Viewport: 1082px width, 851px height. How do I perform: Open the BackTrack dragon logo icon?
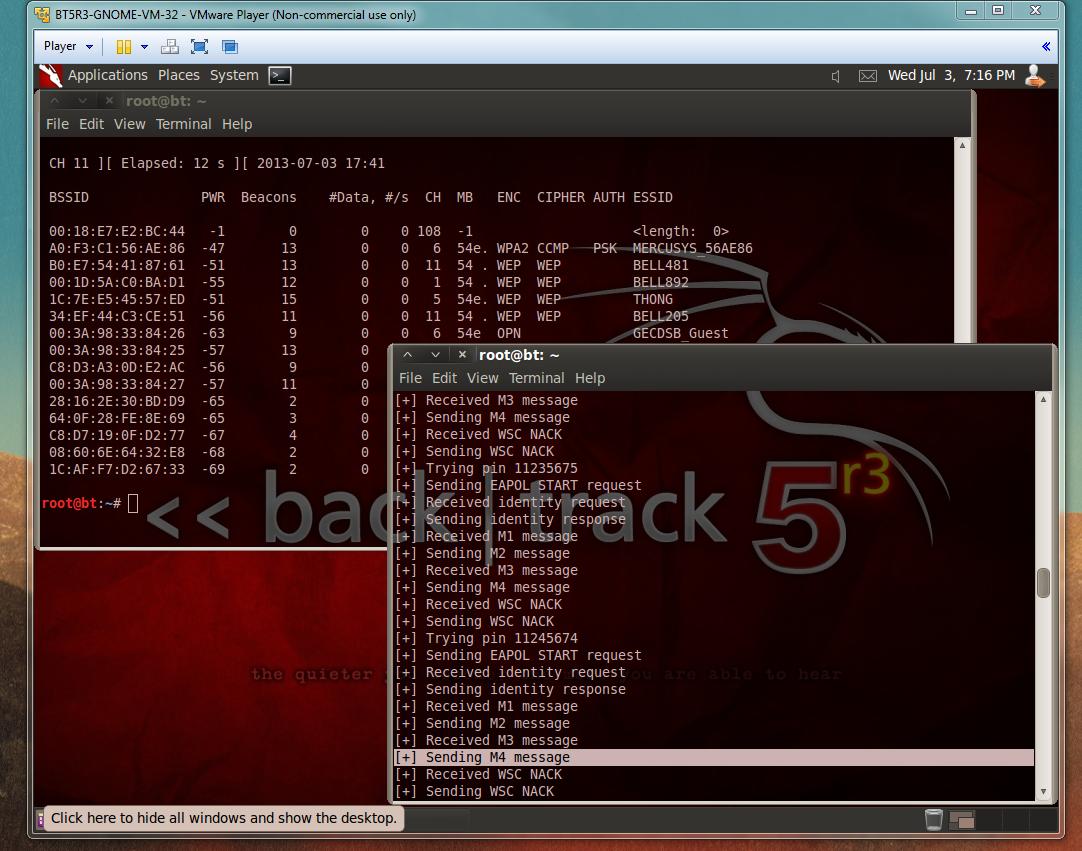pyautogui.click(x=50, y=75)
